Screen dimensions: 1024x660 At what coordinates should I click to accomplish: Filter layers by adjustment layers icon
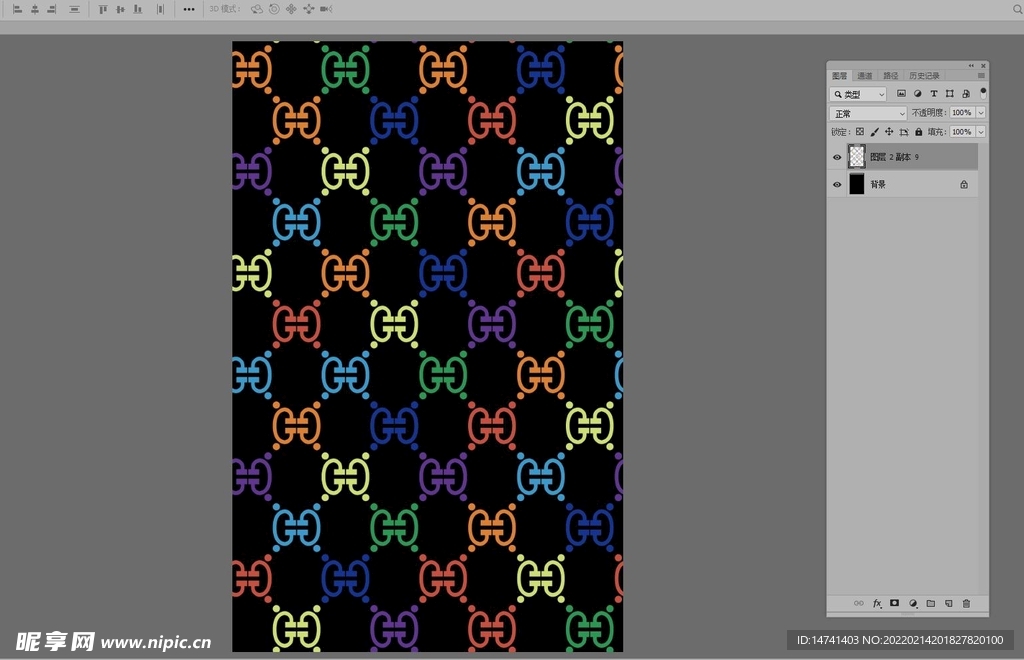tap(918, 93)
